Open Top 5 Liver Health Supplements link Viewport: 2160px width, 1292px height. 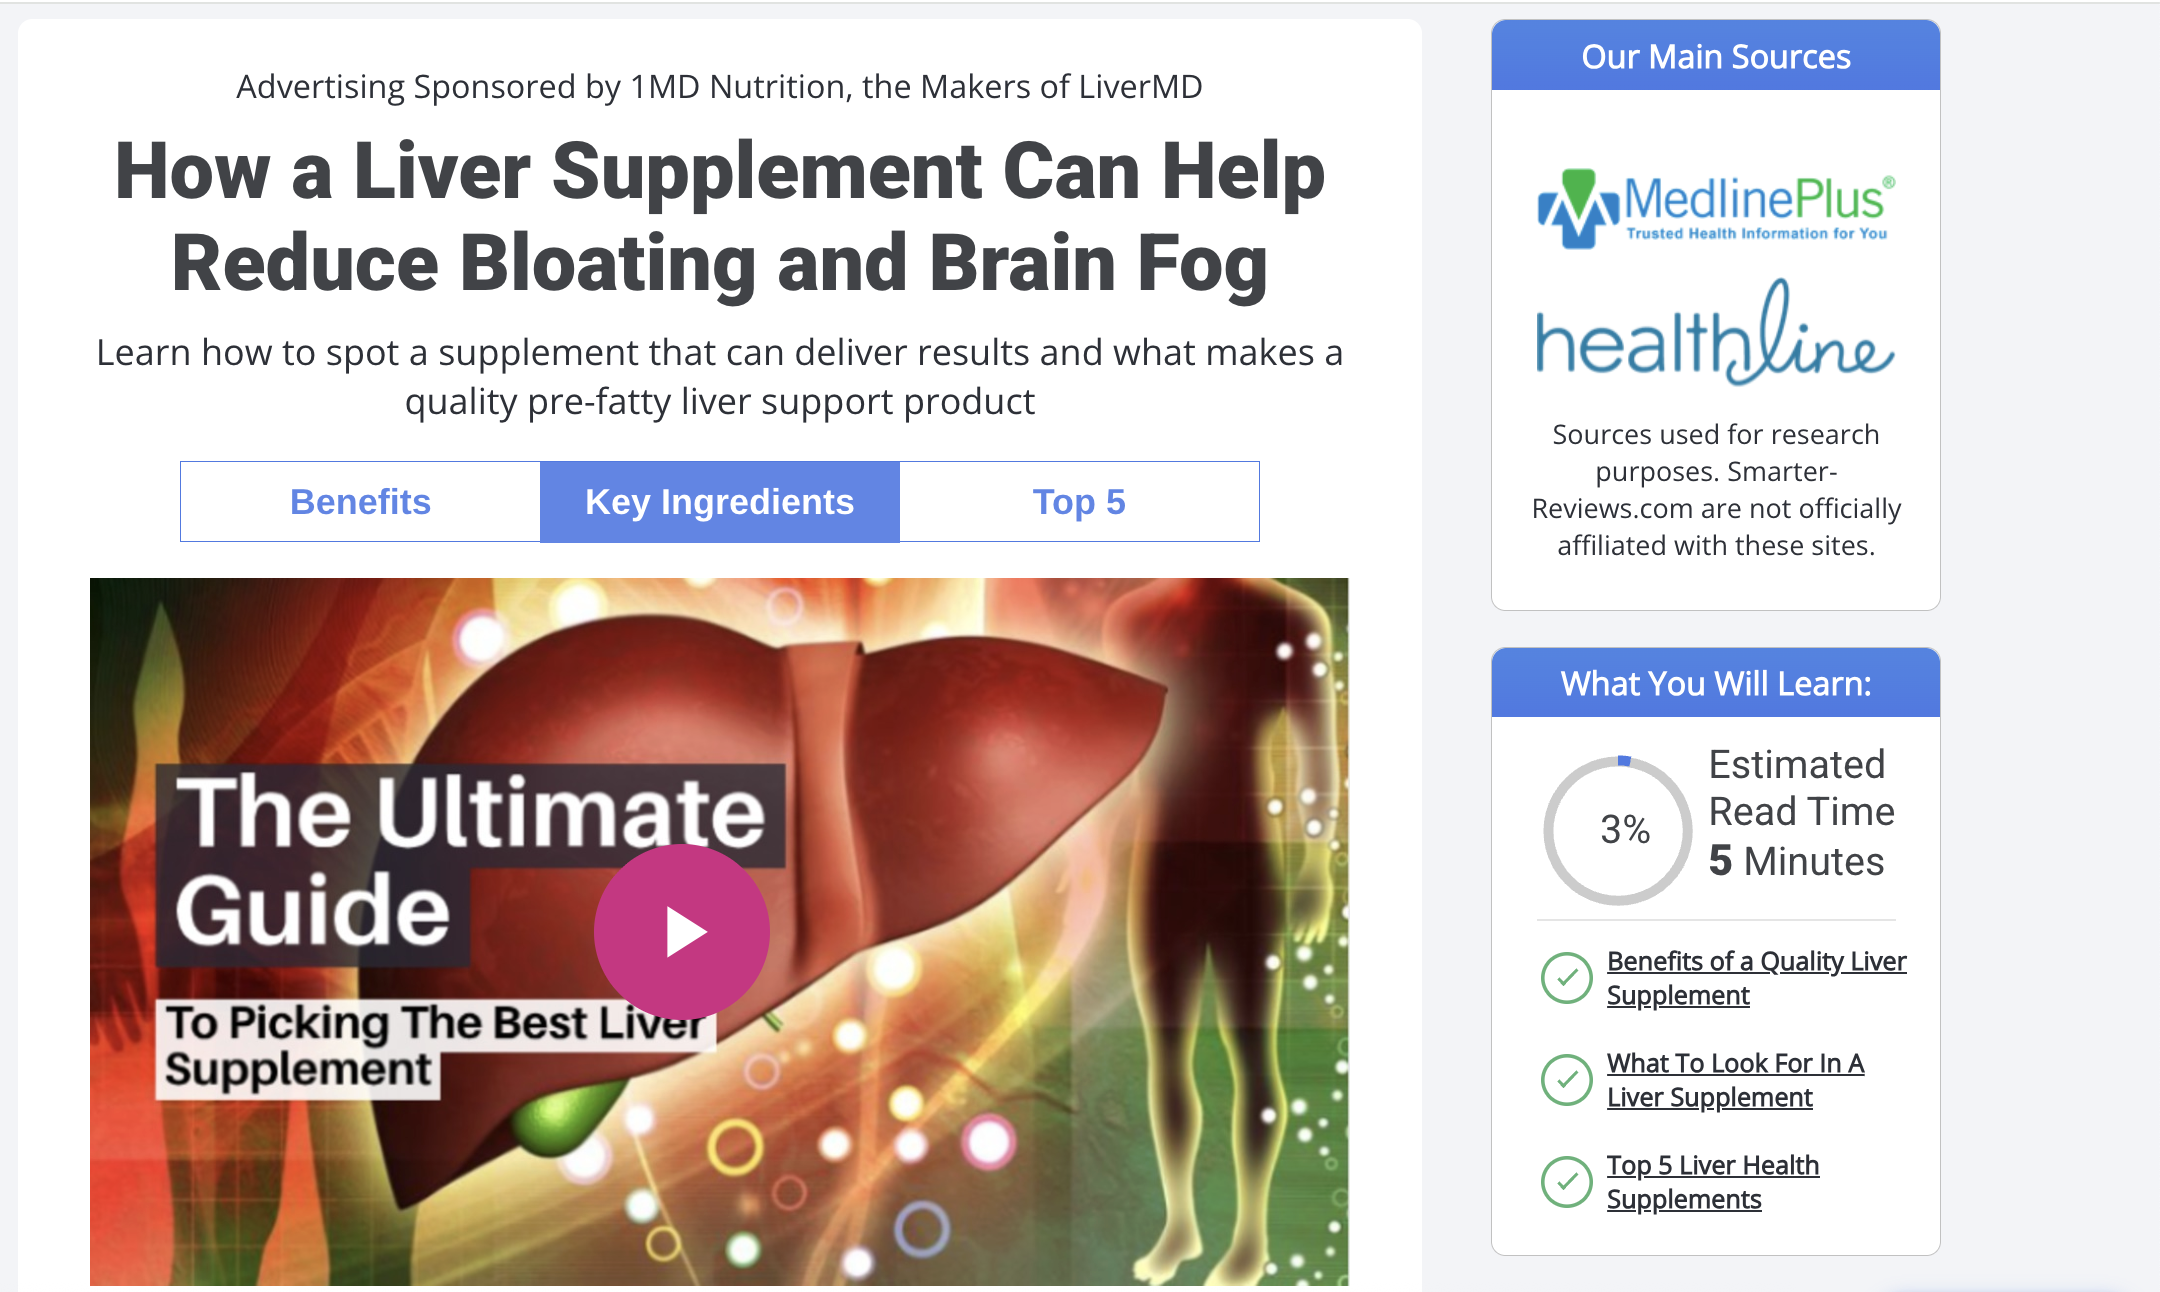(x=1713, y=1182)
